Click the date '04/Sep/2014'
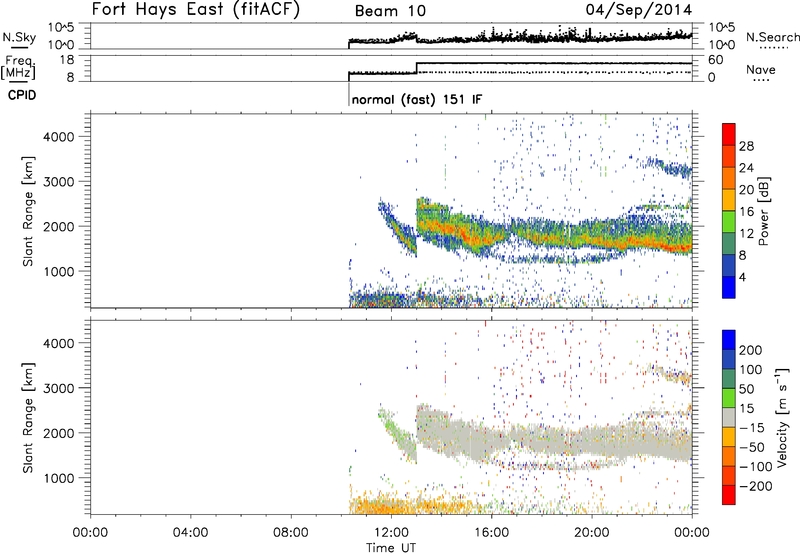 (639, 10)
